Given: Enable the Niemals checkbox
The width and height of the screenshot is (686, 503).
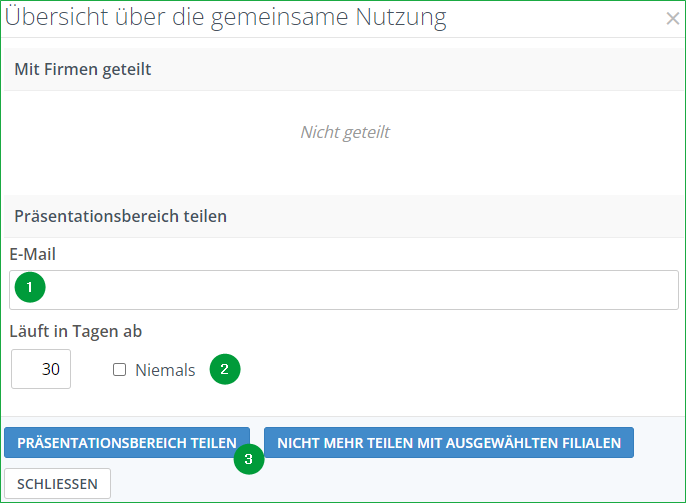Looking at the screenshot, I should pos(120,370).
